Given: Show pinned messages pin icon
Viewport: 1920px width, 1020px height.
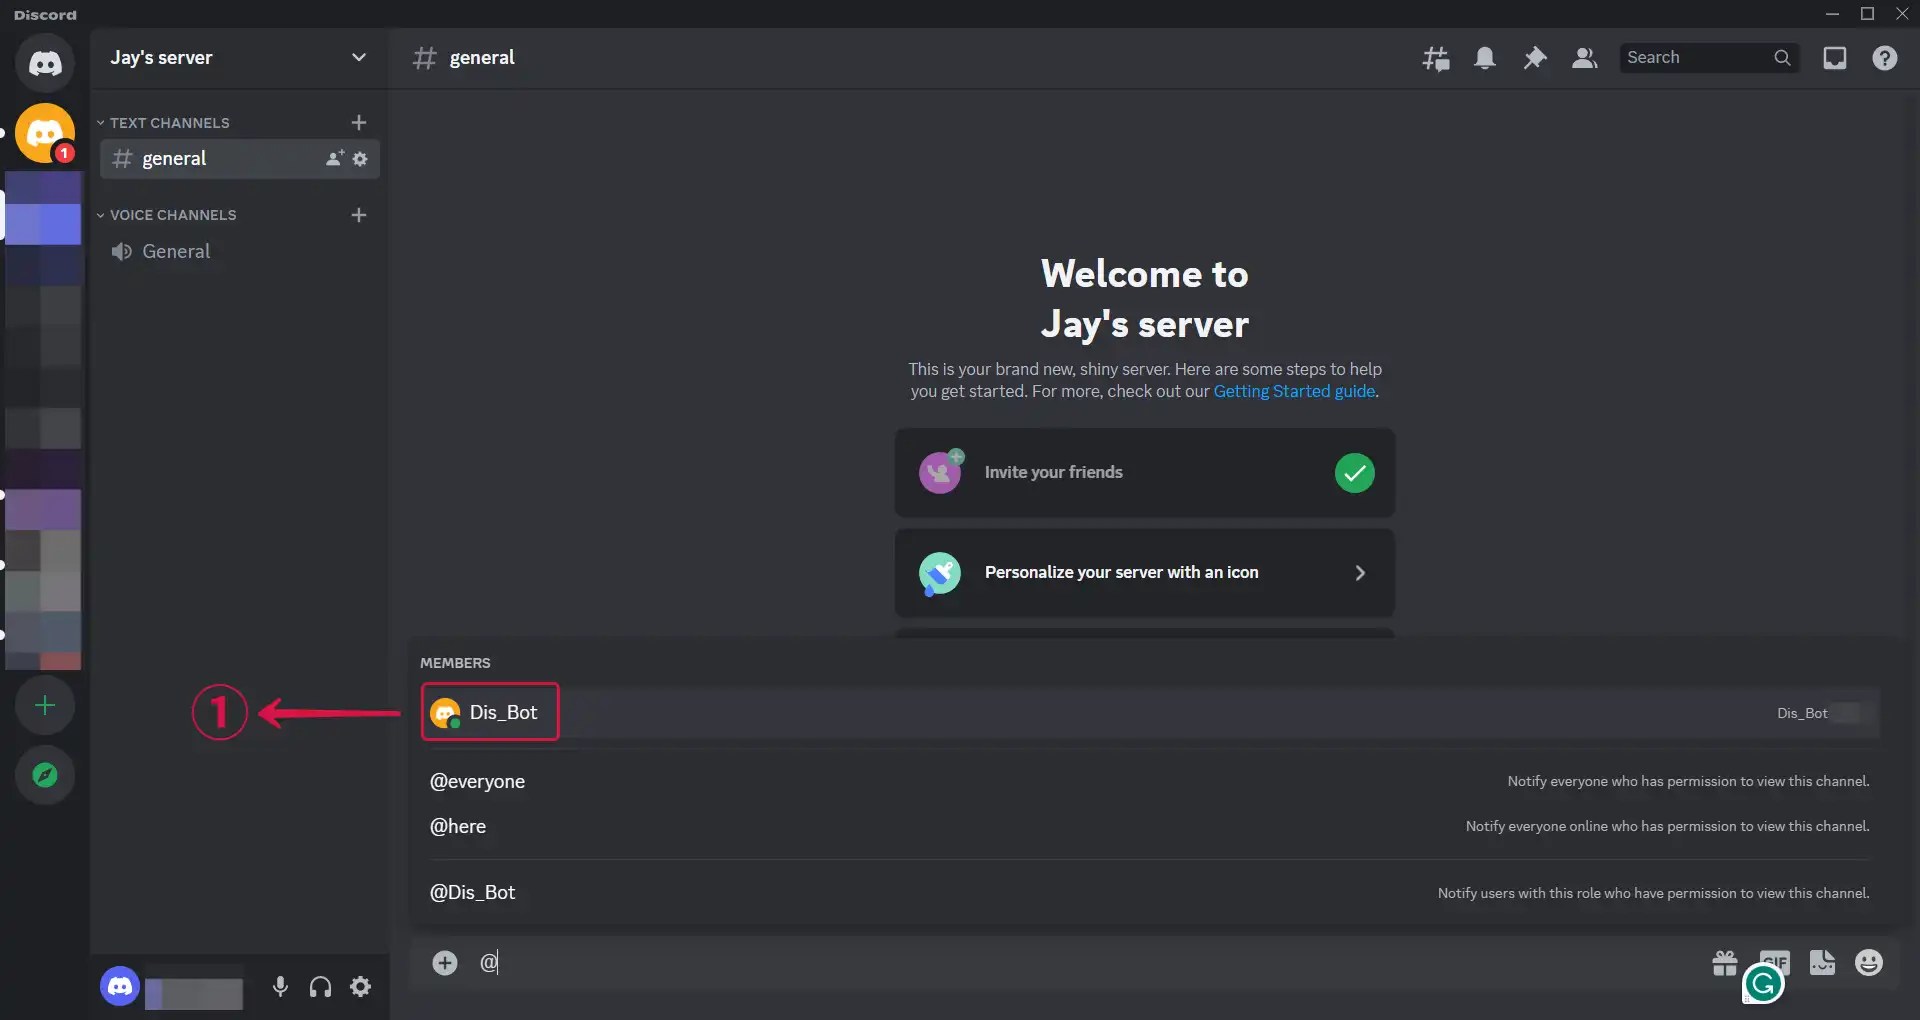Looking at the screenshot, I should (x=1534, y=58).
